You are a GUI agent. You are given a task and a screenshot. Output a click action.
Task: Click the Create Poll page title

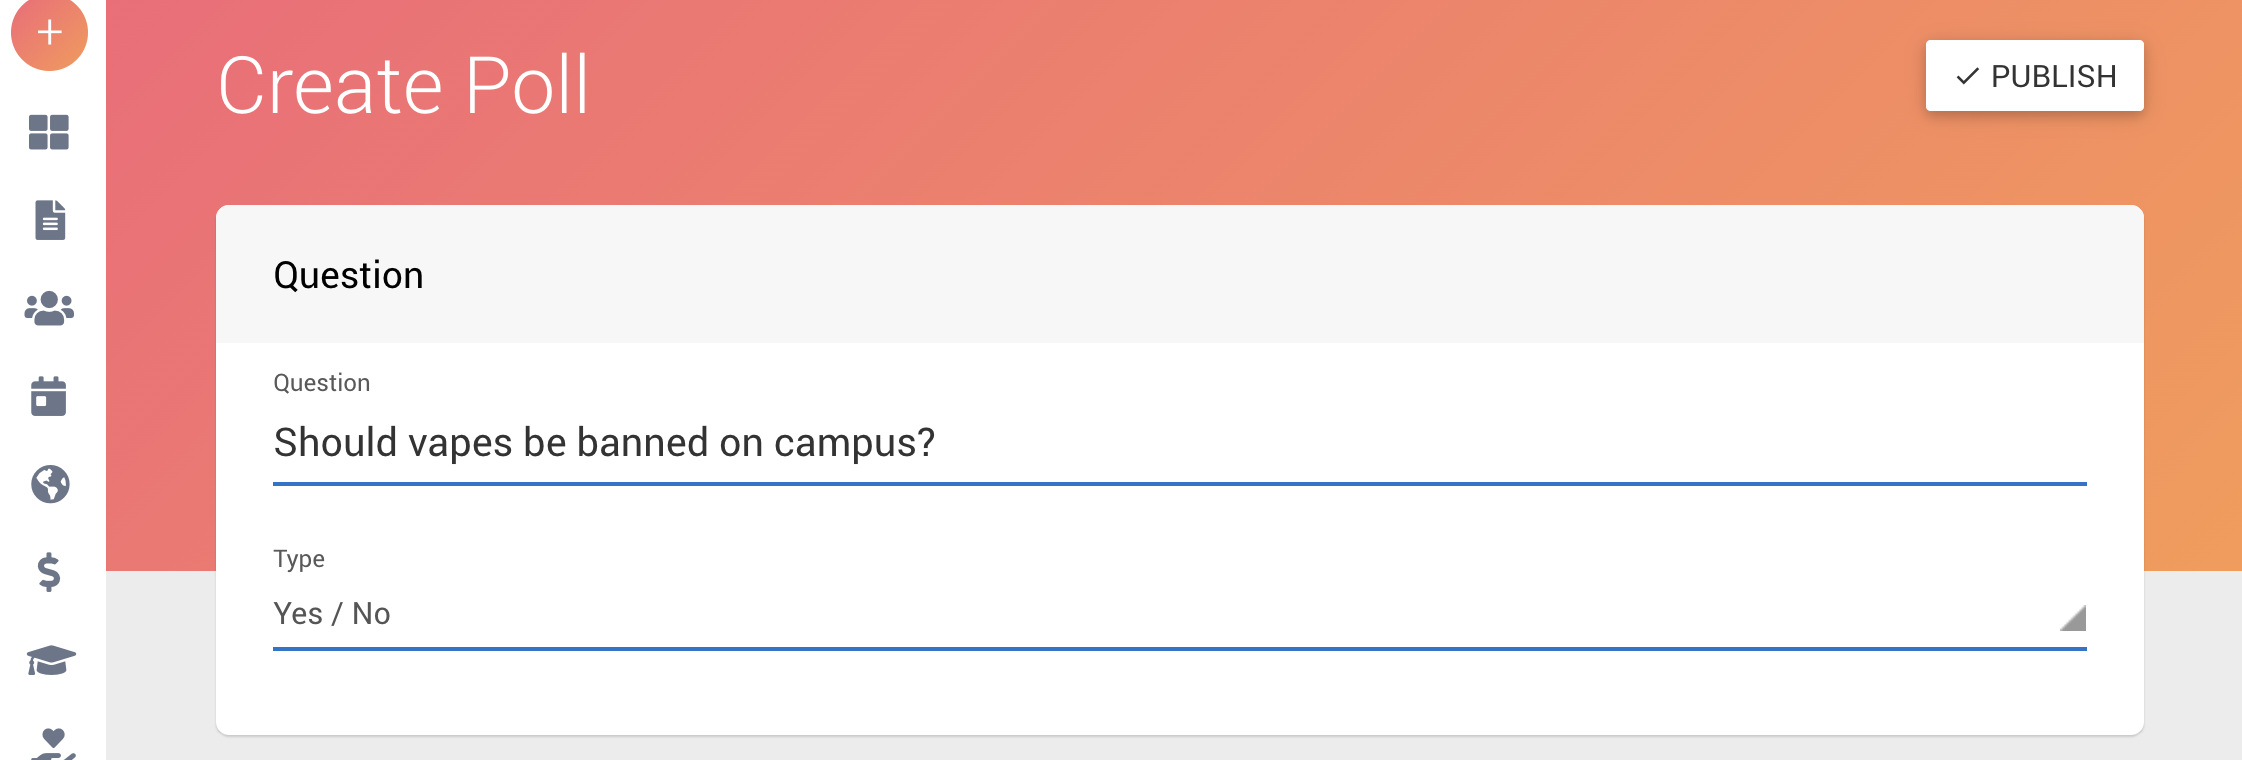point(404,86)
